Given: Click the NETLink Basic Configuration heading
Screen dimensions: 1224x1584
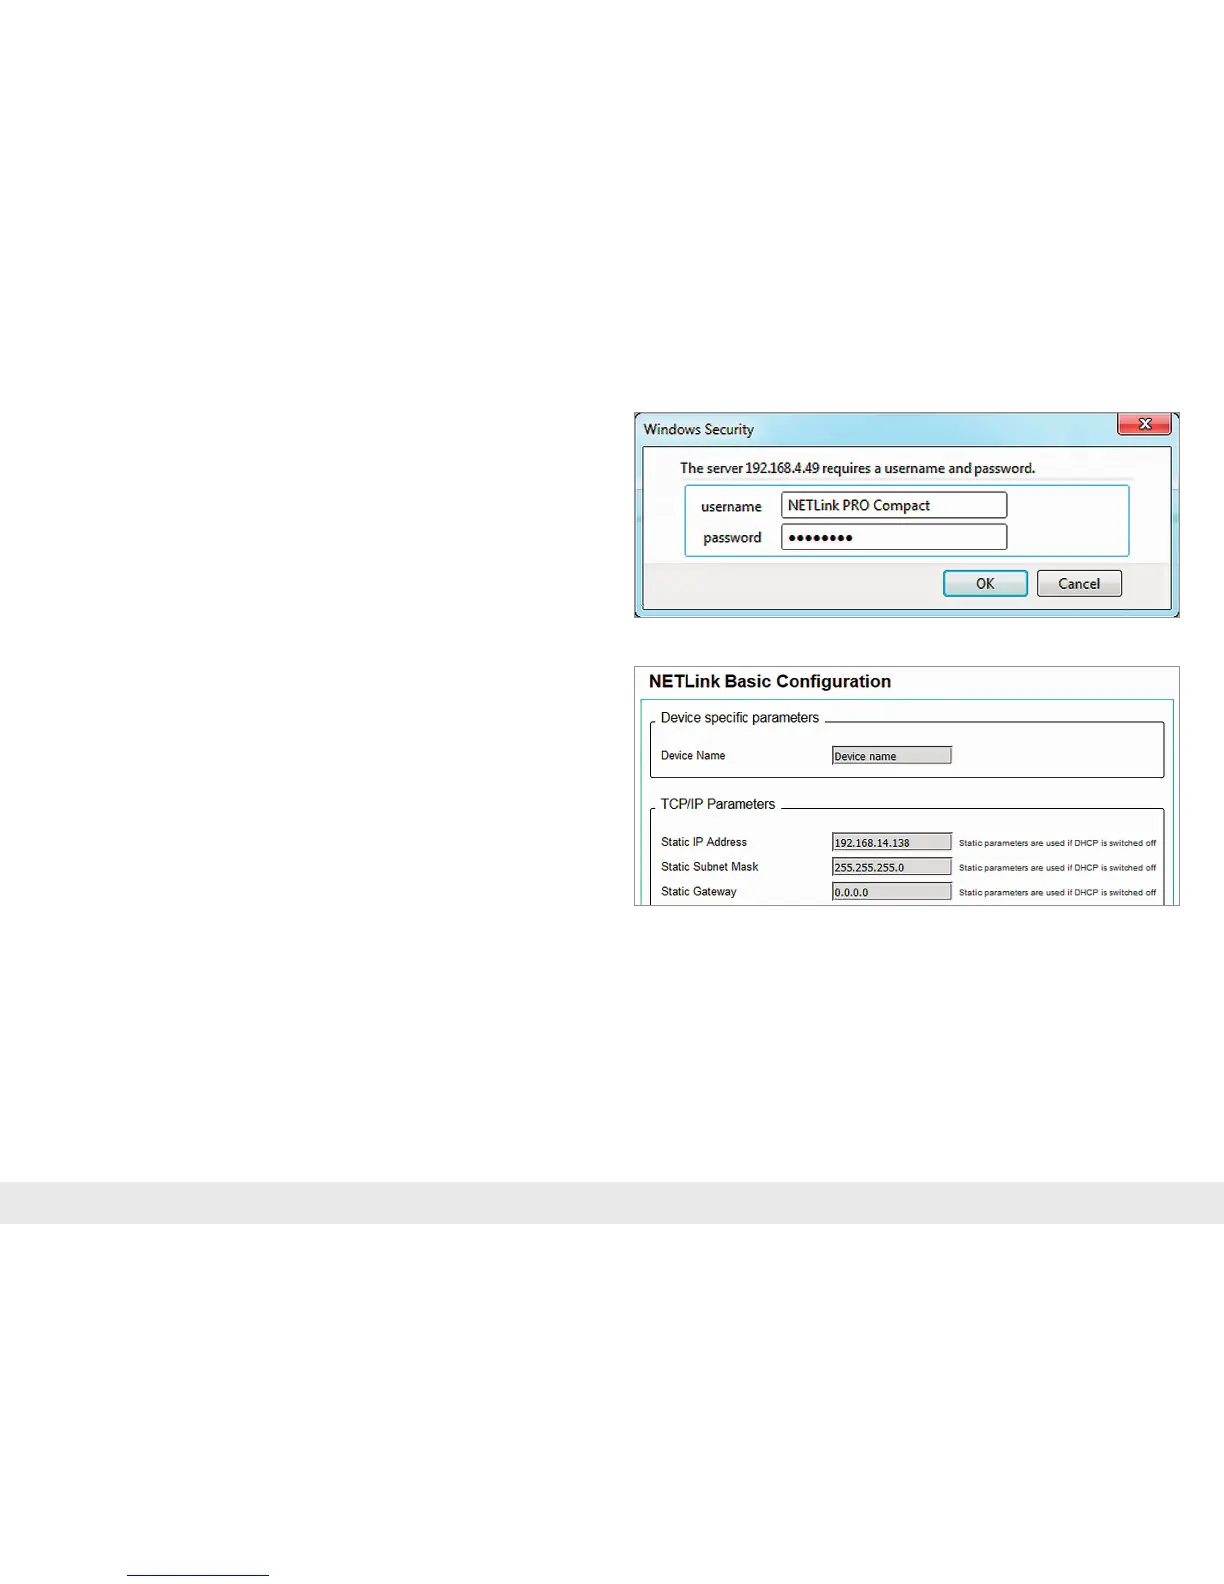Looking at the screenshot, I should (x=770, y=681).
